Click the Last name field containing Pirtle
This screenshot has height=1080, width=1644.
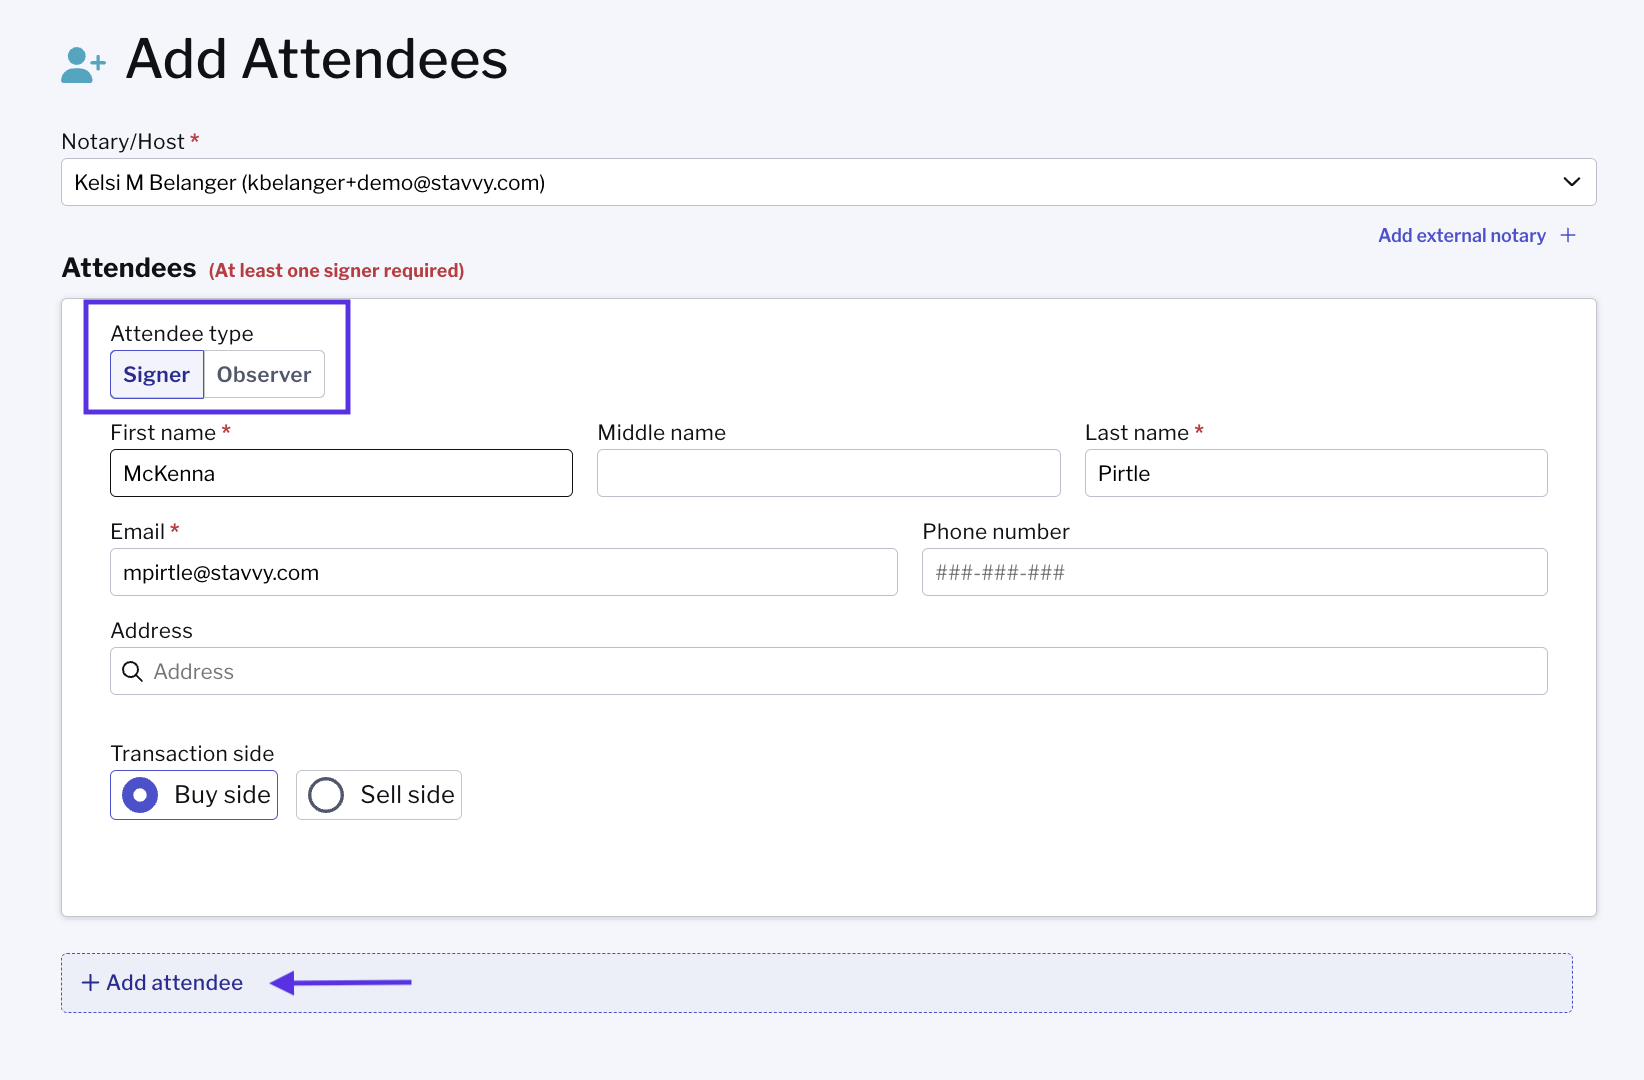1316,473
